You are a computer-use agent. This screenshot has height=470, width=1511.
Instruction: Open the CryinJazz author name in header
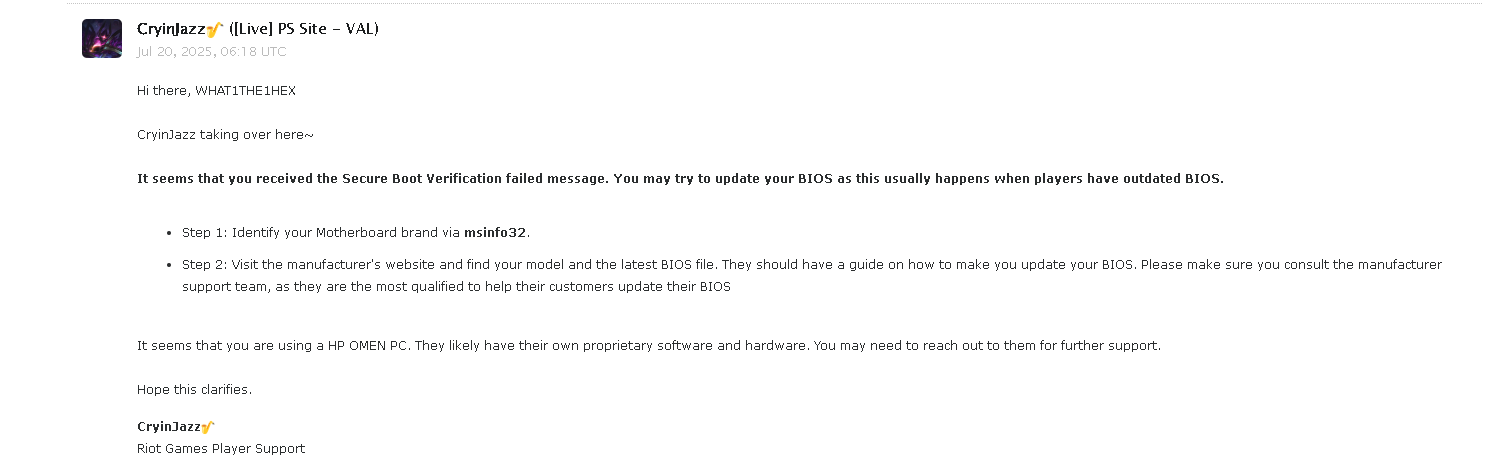pos(171,29)
